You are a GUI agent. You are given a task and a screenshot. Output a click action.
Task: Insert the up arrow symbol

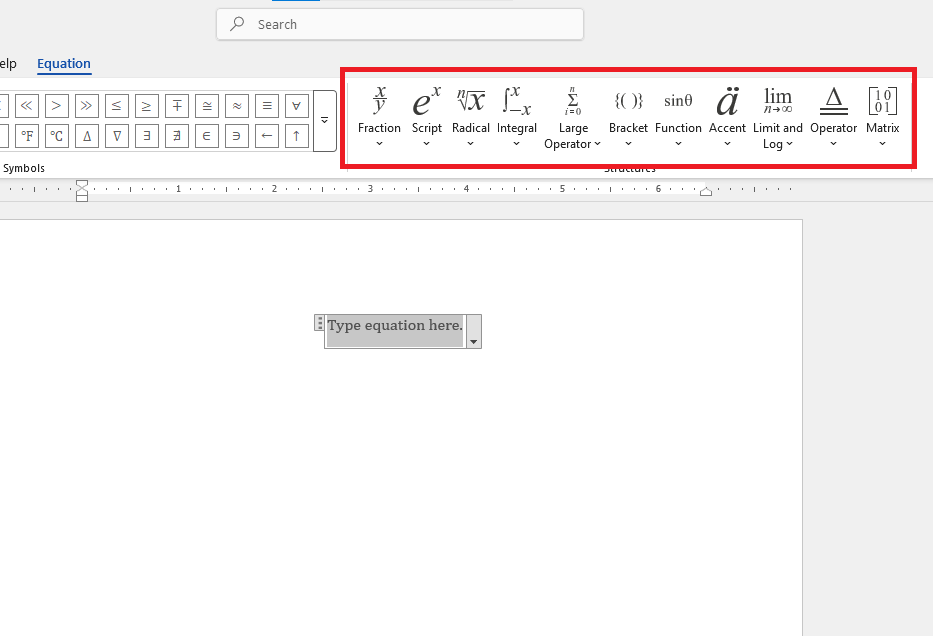click(296, 136)
